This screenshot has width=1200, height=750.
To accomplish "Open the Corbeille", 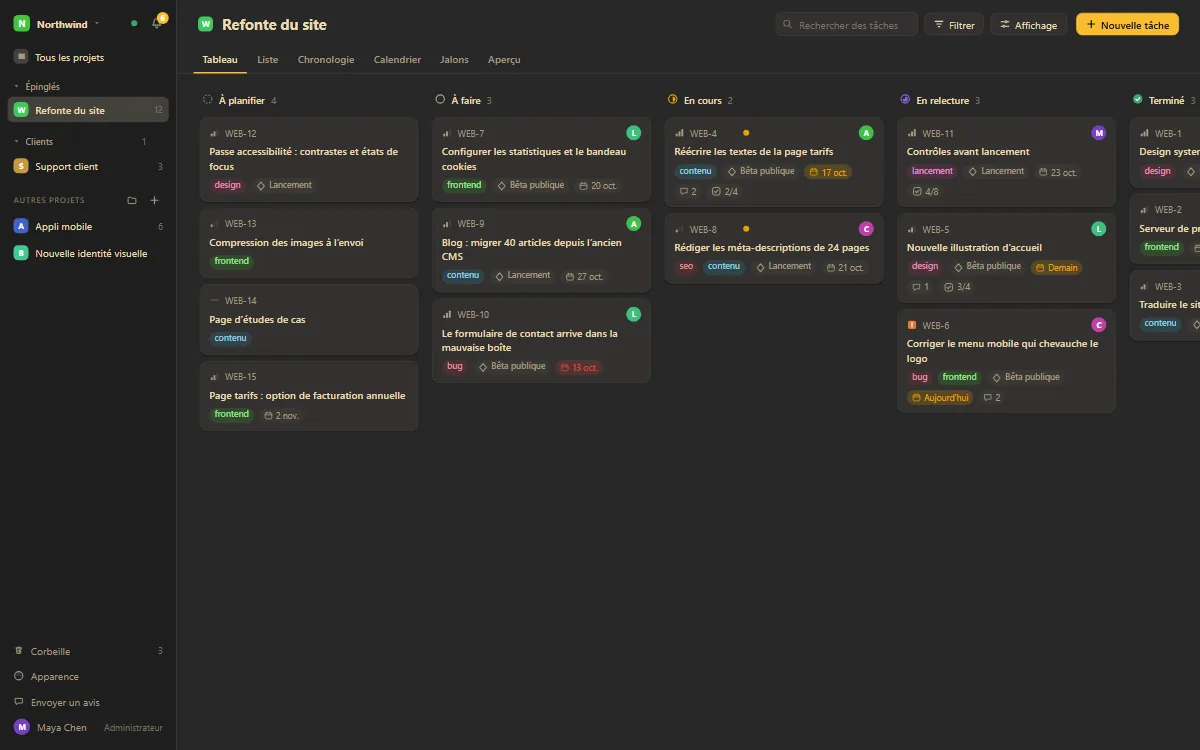I will point(89,651).
